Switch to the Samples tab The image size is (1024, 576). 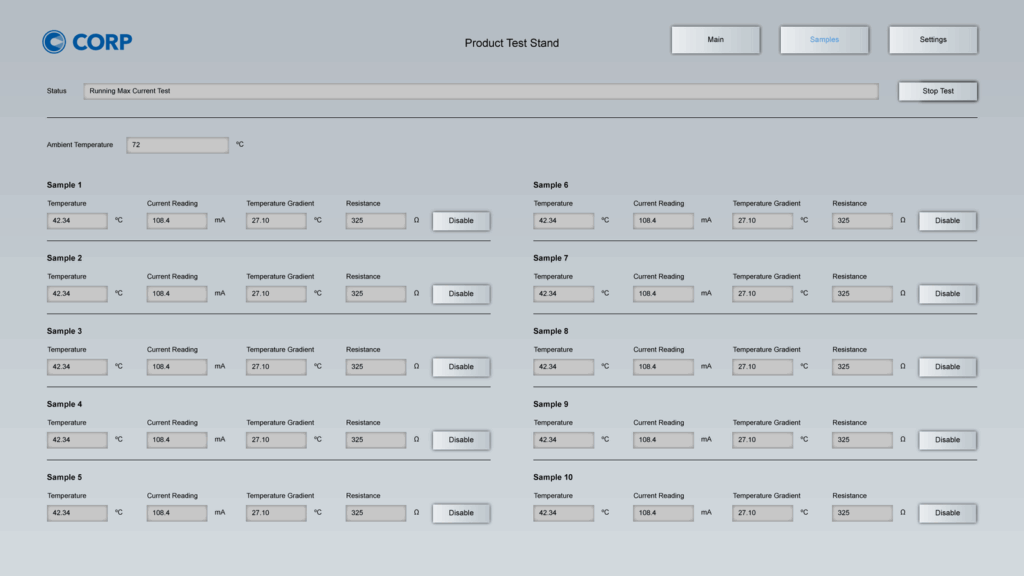pos(824,40)
